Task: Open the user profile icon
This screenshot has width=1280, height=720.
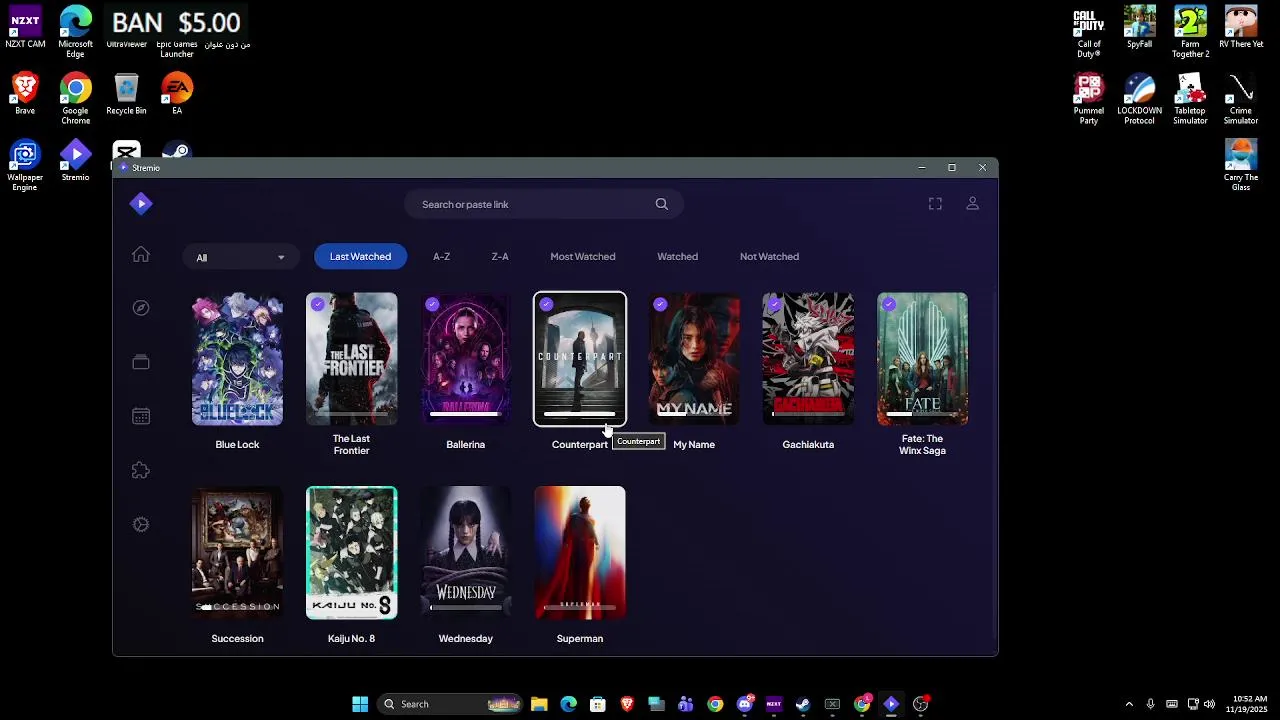Action: (x=972, y=204)
